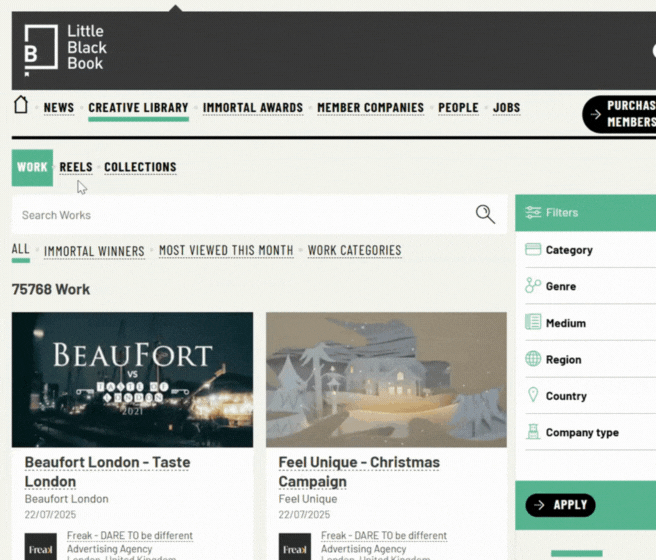Viewport: 656px width, 560px height.
Task: Open Feel Unique - Christmas Campaign title
Action: click(359, 472)
